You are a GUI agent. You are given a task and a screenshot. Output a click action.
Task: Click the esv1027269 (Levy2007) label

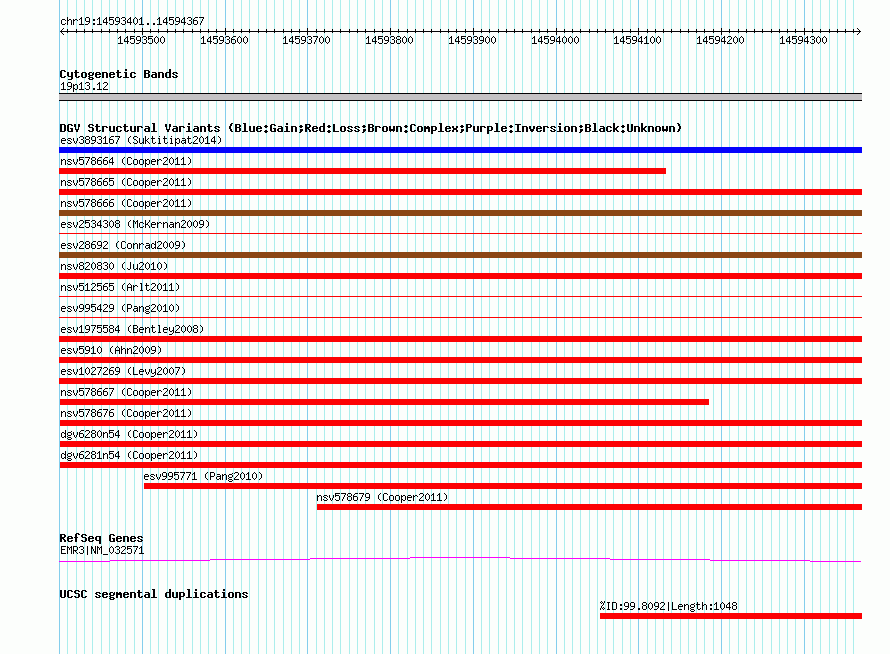[x=123, y=371]
